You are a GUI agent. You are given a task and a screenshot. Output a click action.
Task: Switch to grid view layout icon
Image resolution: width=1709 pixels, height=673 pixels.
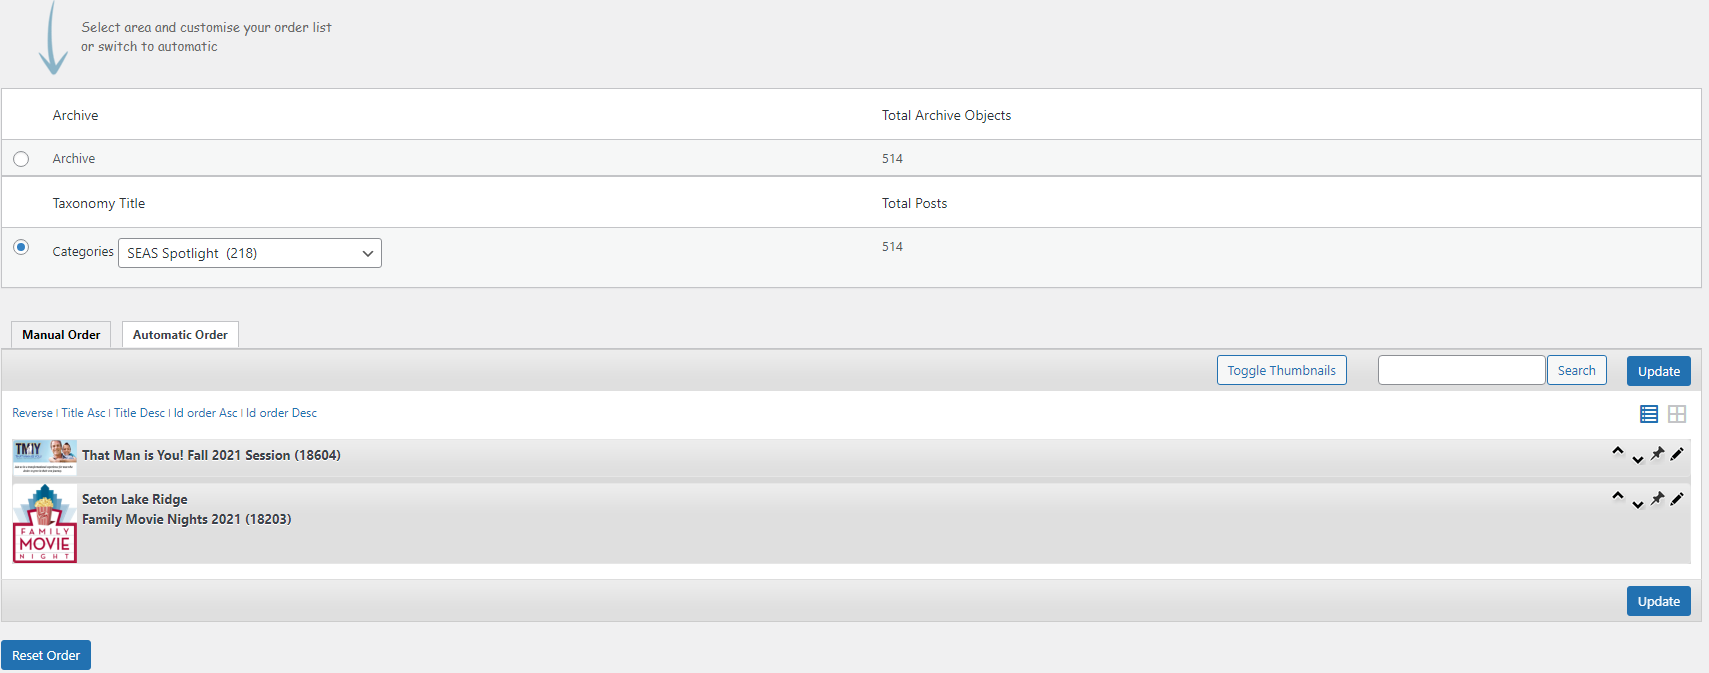tap(1677, 414)
